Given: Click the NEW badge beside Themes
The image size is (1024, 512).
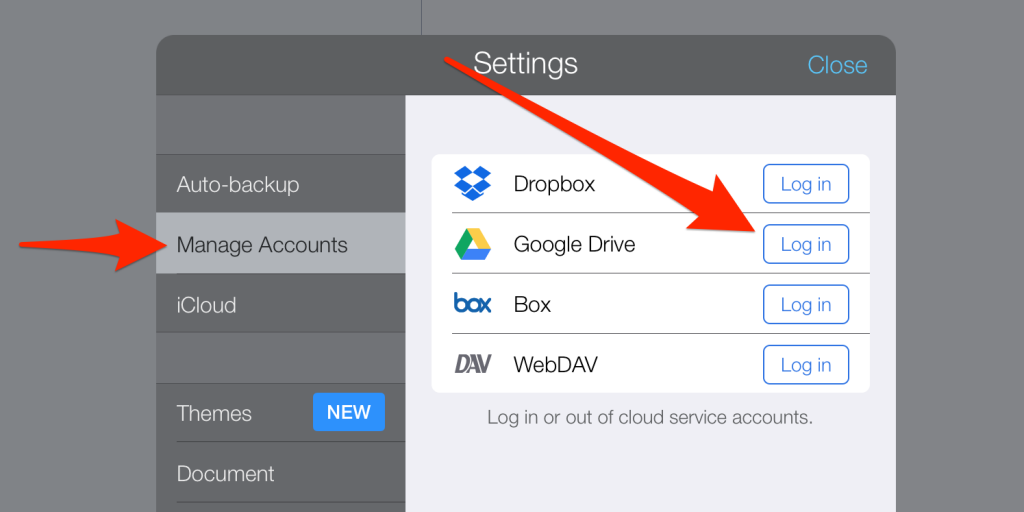Looking at the screenshot, I should (x=349, y=412).
